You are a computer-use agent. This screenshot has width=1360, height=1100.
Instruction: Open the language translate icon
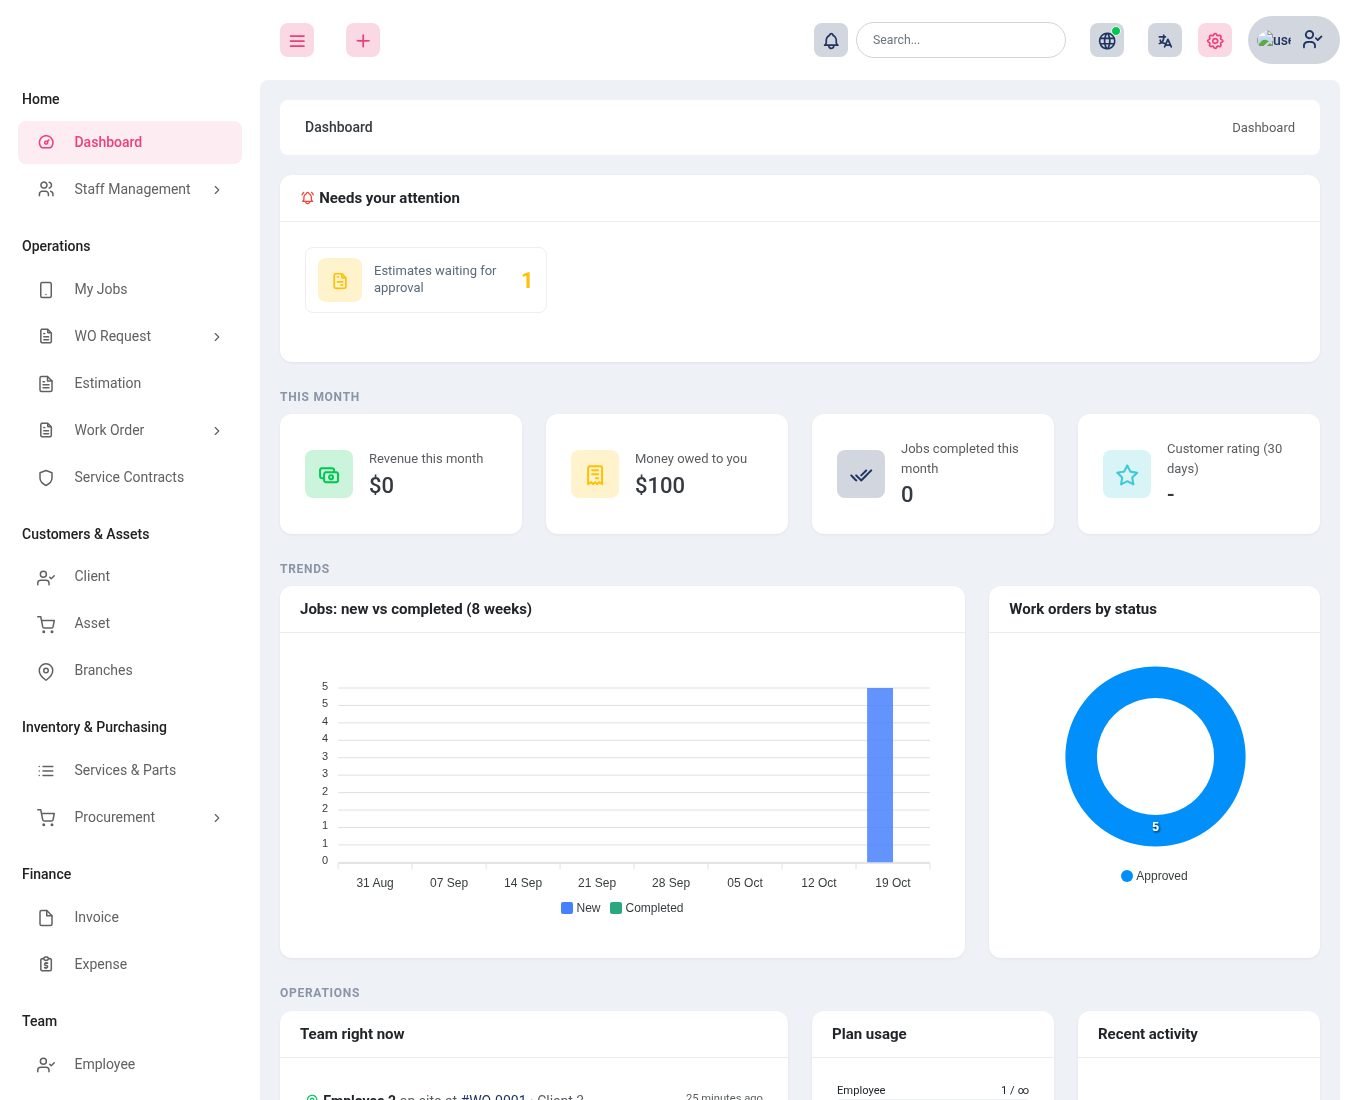tap(1165, 40)
